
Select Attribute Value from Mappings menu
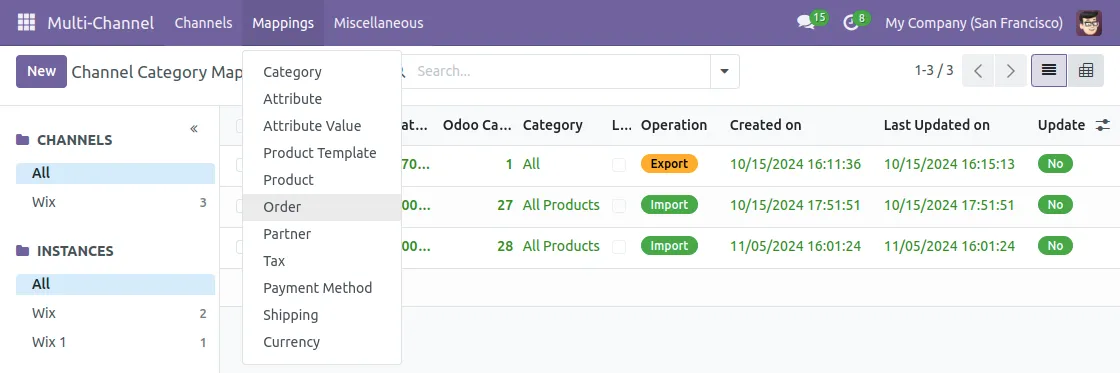point(322,126)
